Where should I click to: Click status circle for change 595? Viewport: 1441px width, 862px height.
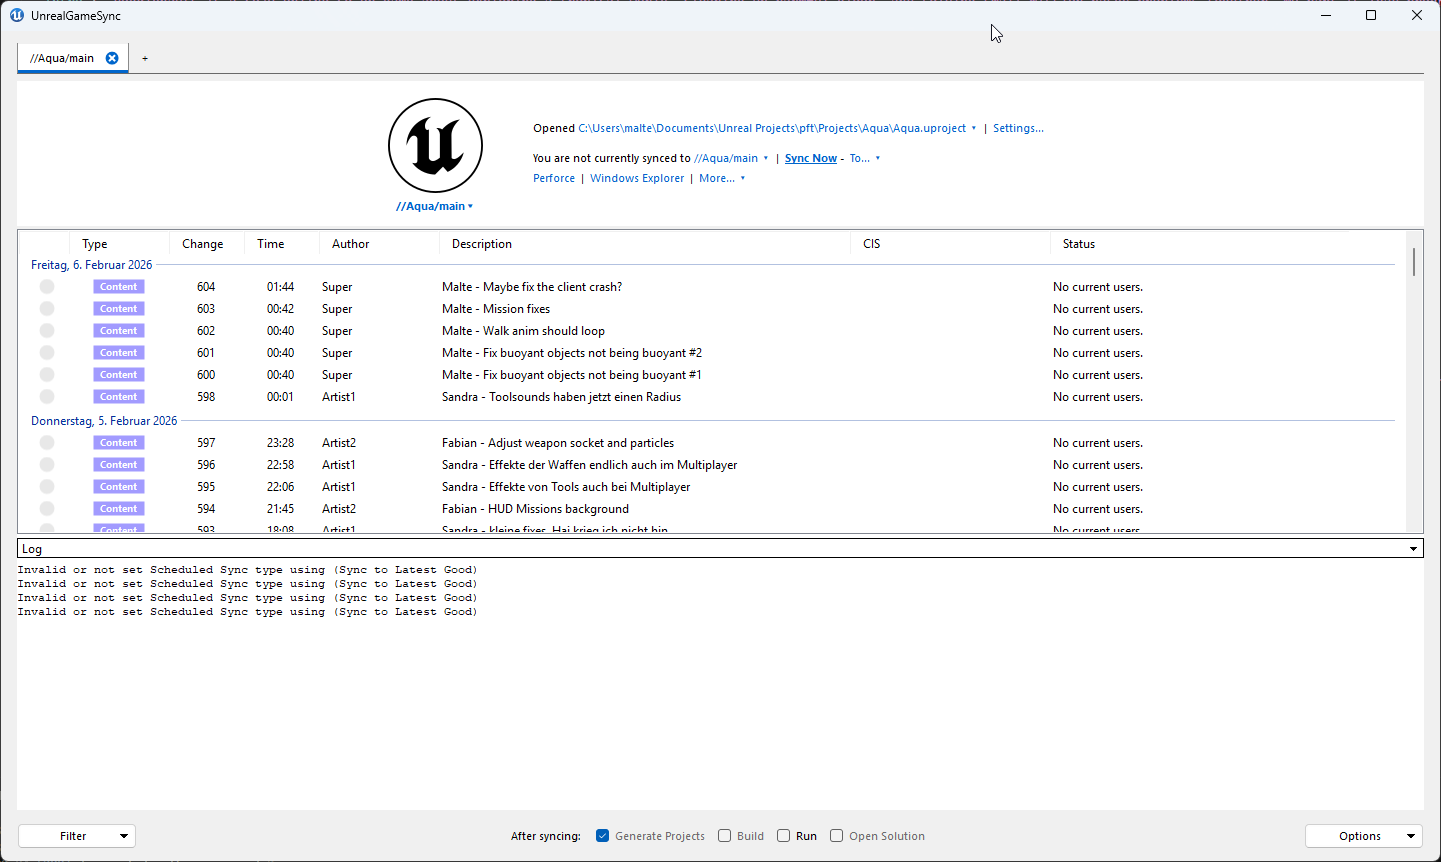(x=47, y=487)
